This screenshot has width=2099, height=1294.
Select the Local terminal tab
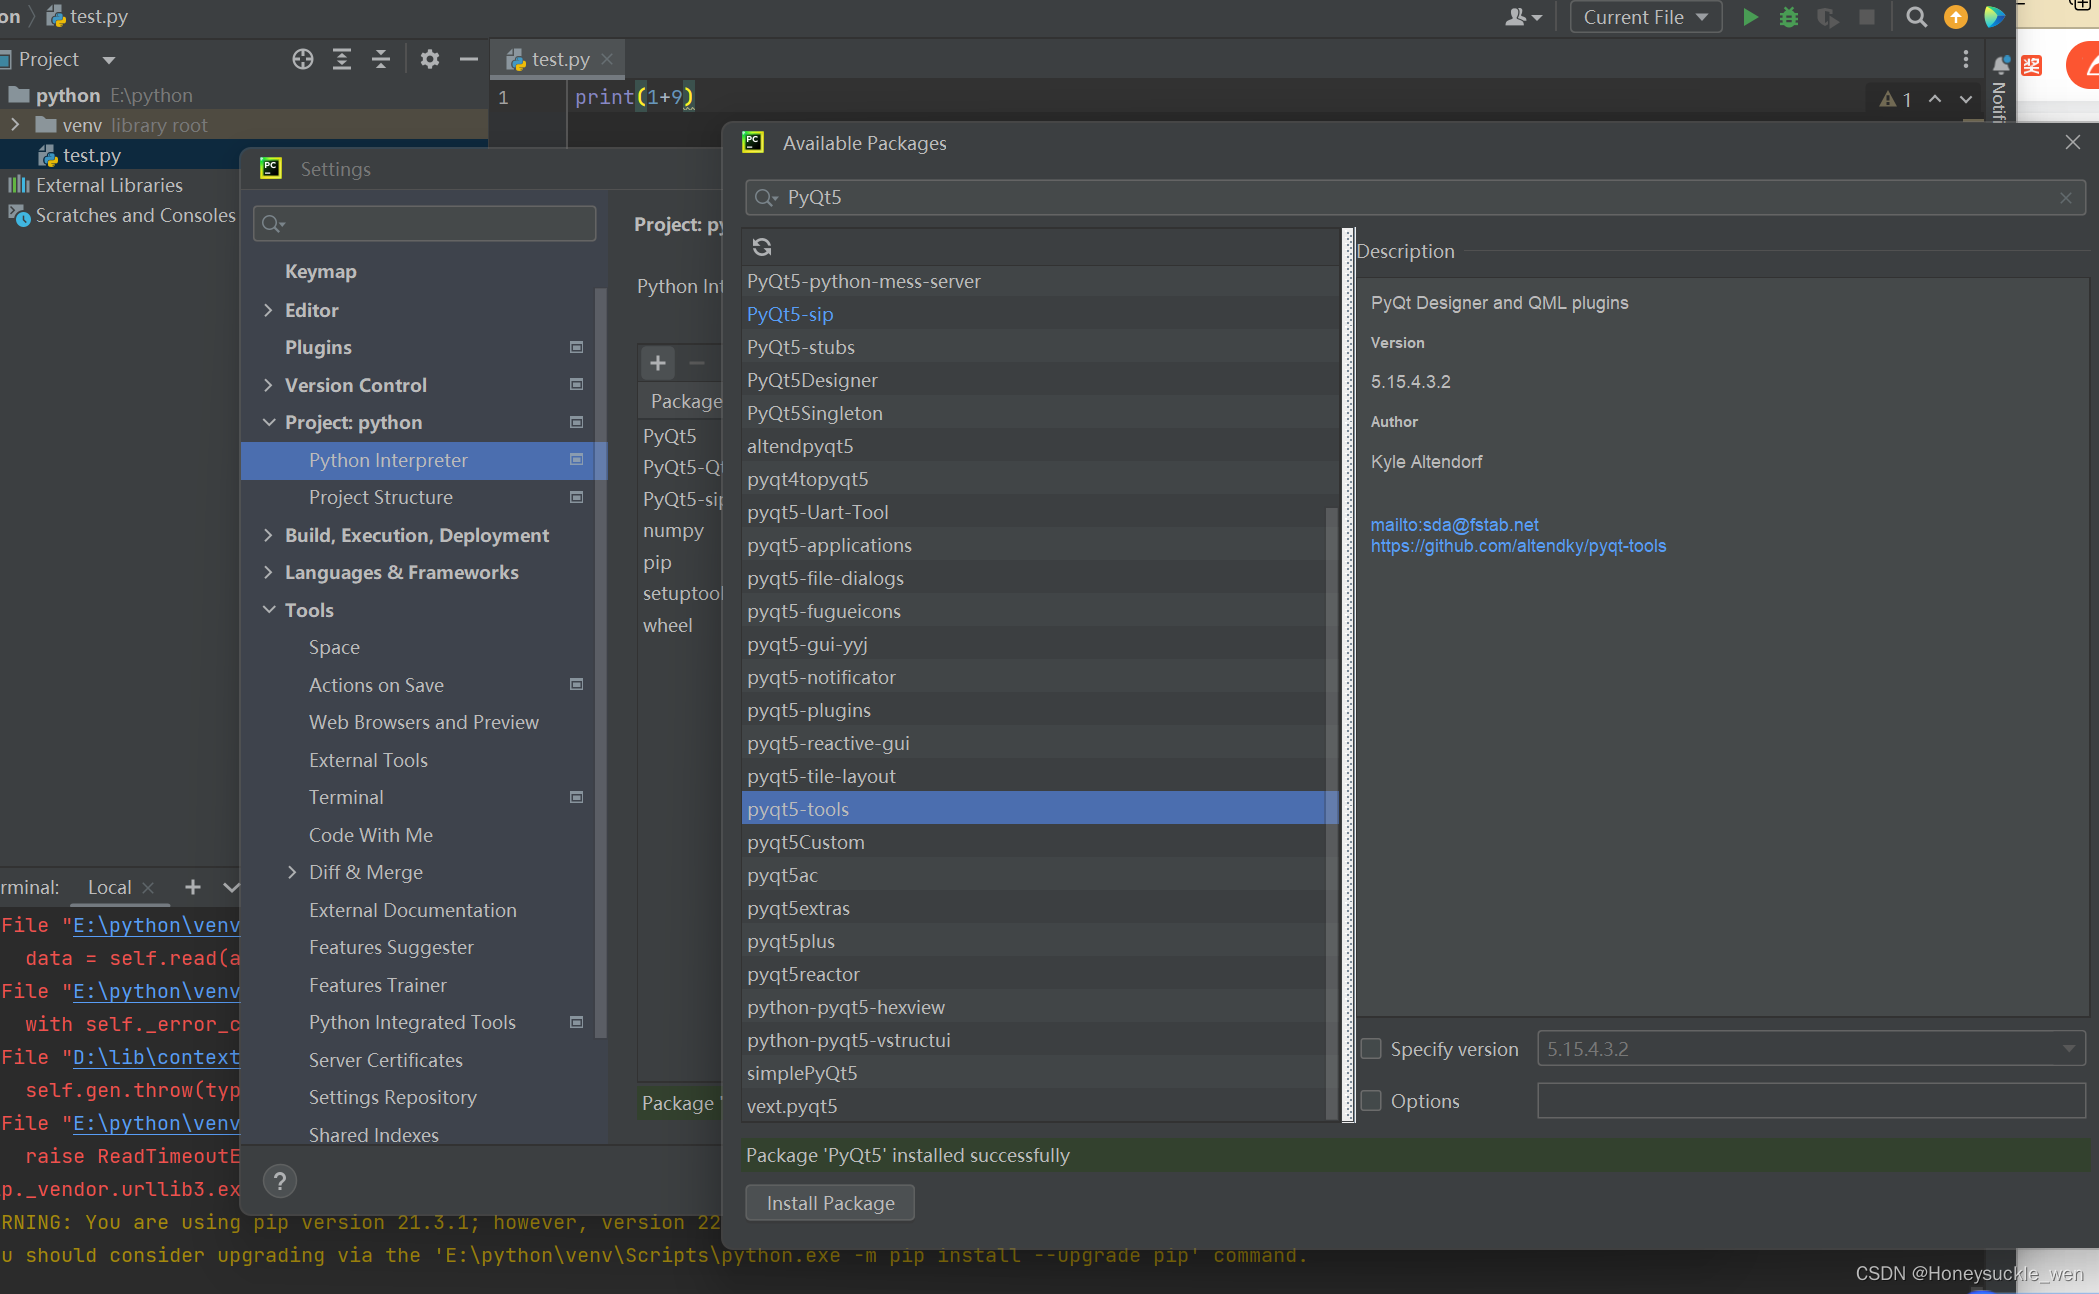pyautogui.click(x=109, y=887)
